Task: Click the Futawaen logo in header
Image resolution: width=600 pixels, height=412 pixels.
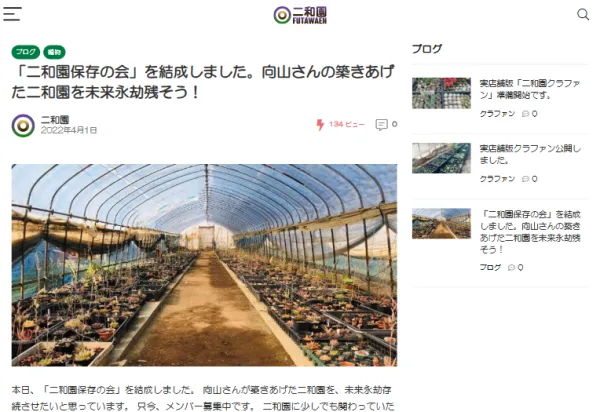Action: [300, 15]
